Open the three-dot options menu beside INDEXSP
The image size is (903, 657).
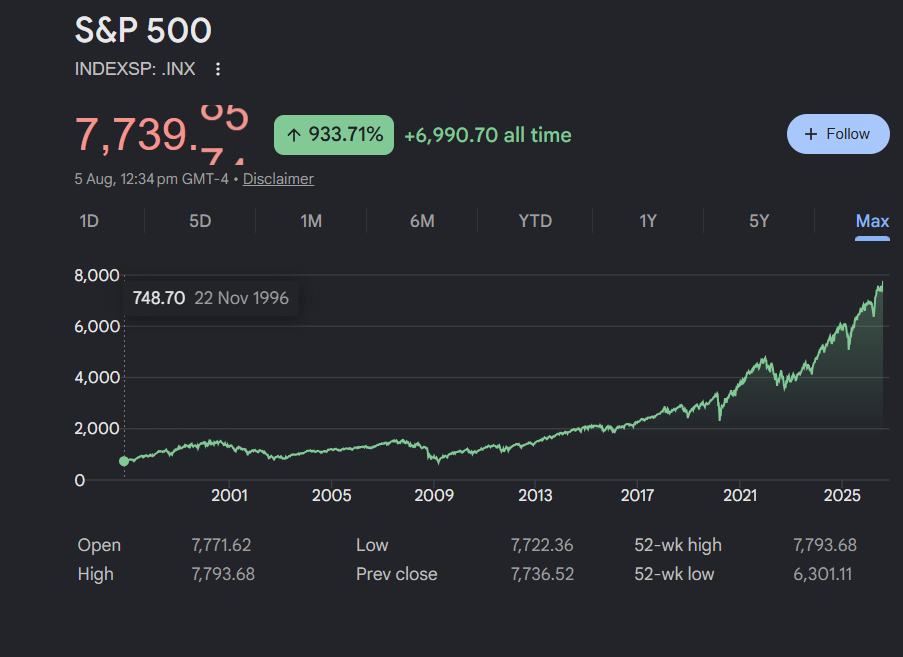pyautogui.click(x=218, y=69)
